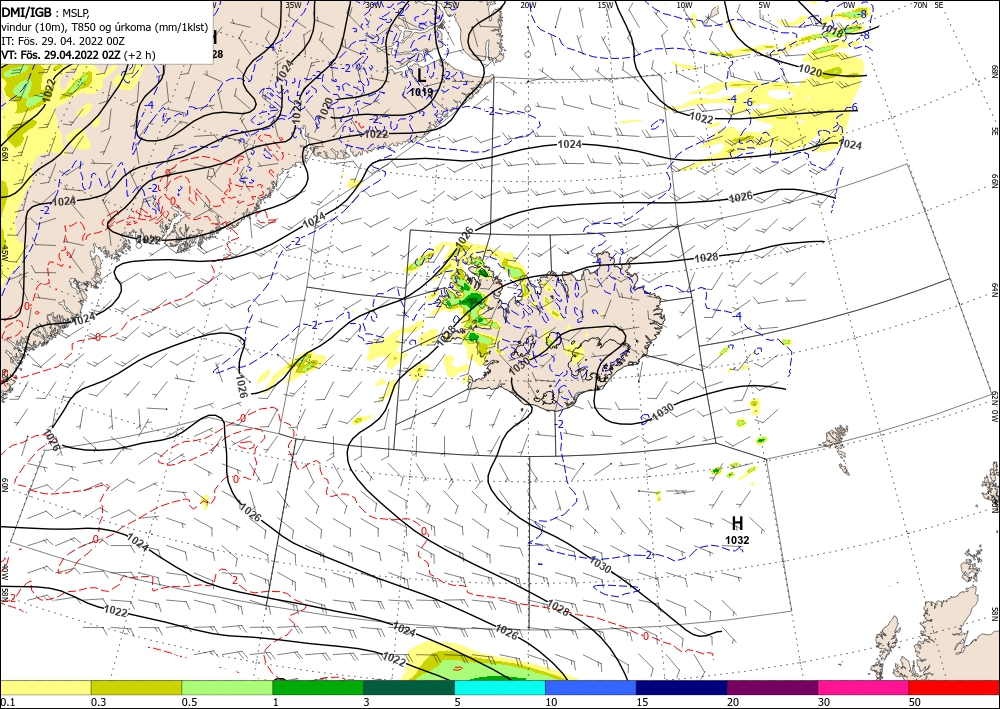The image size is (1000, 709).
Task: Click the cyan 5–10 legend color segment
Action: coord(500,687)
